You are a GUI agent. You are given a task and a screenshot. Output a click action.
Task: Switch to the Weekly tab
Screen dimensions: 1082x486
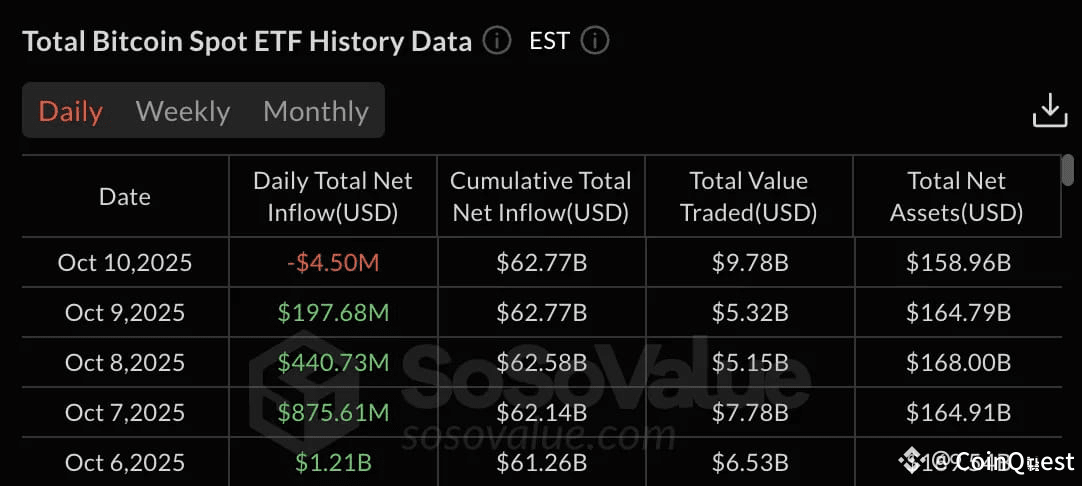(183, 111)
